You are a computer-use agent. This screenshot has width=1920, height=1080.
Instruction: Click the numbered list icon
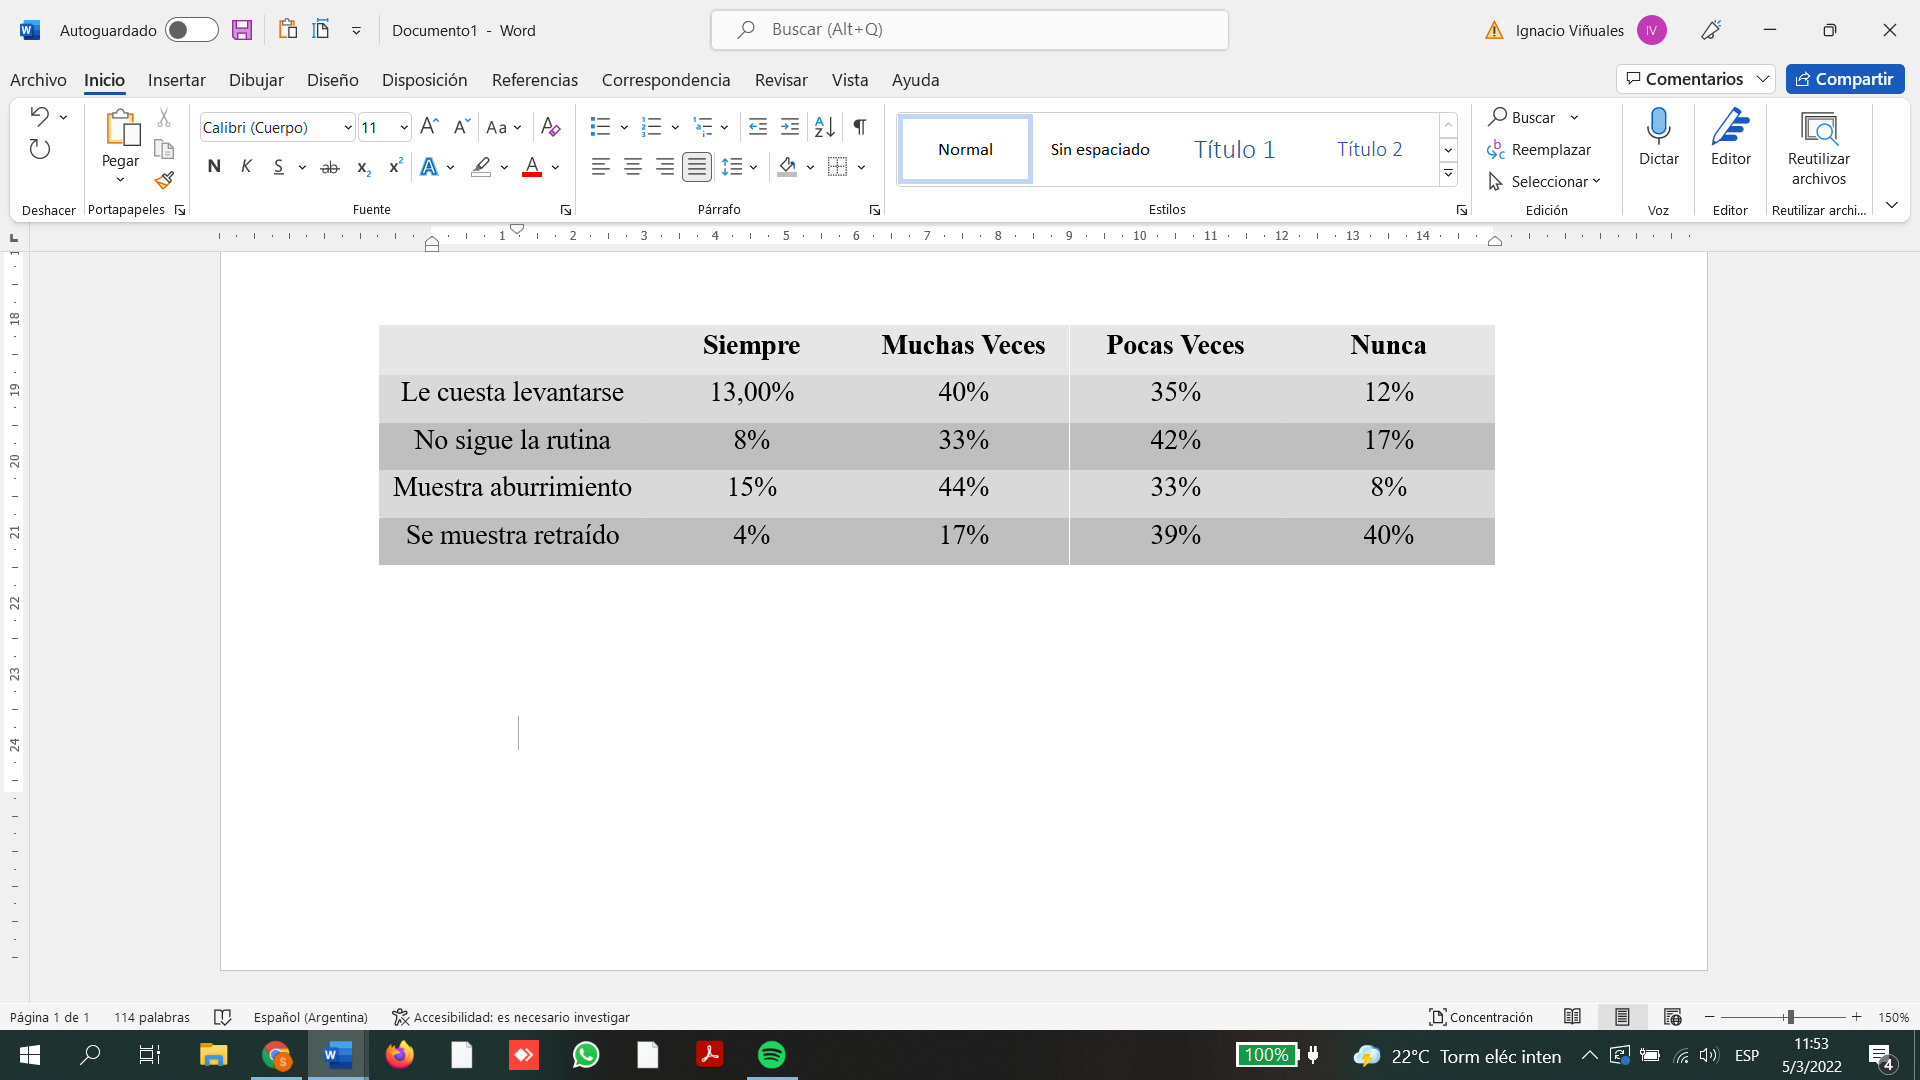(x=651, y=127)
